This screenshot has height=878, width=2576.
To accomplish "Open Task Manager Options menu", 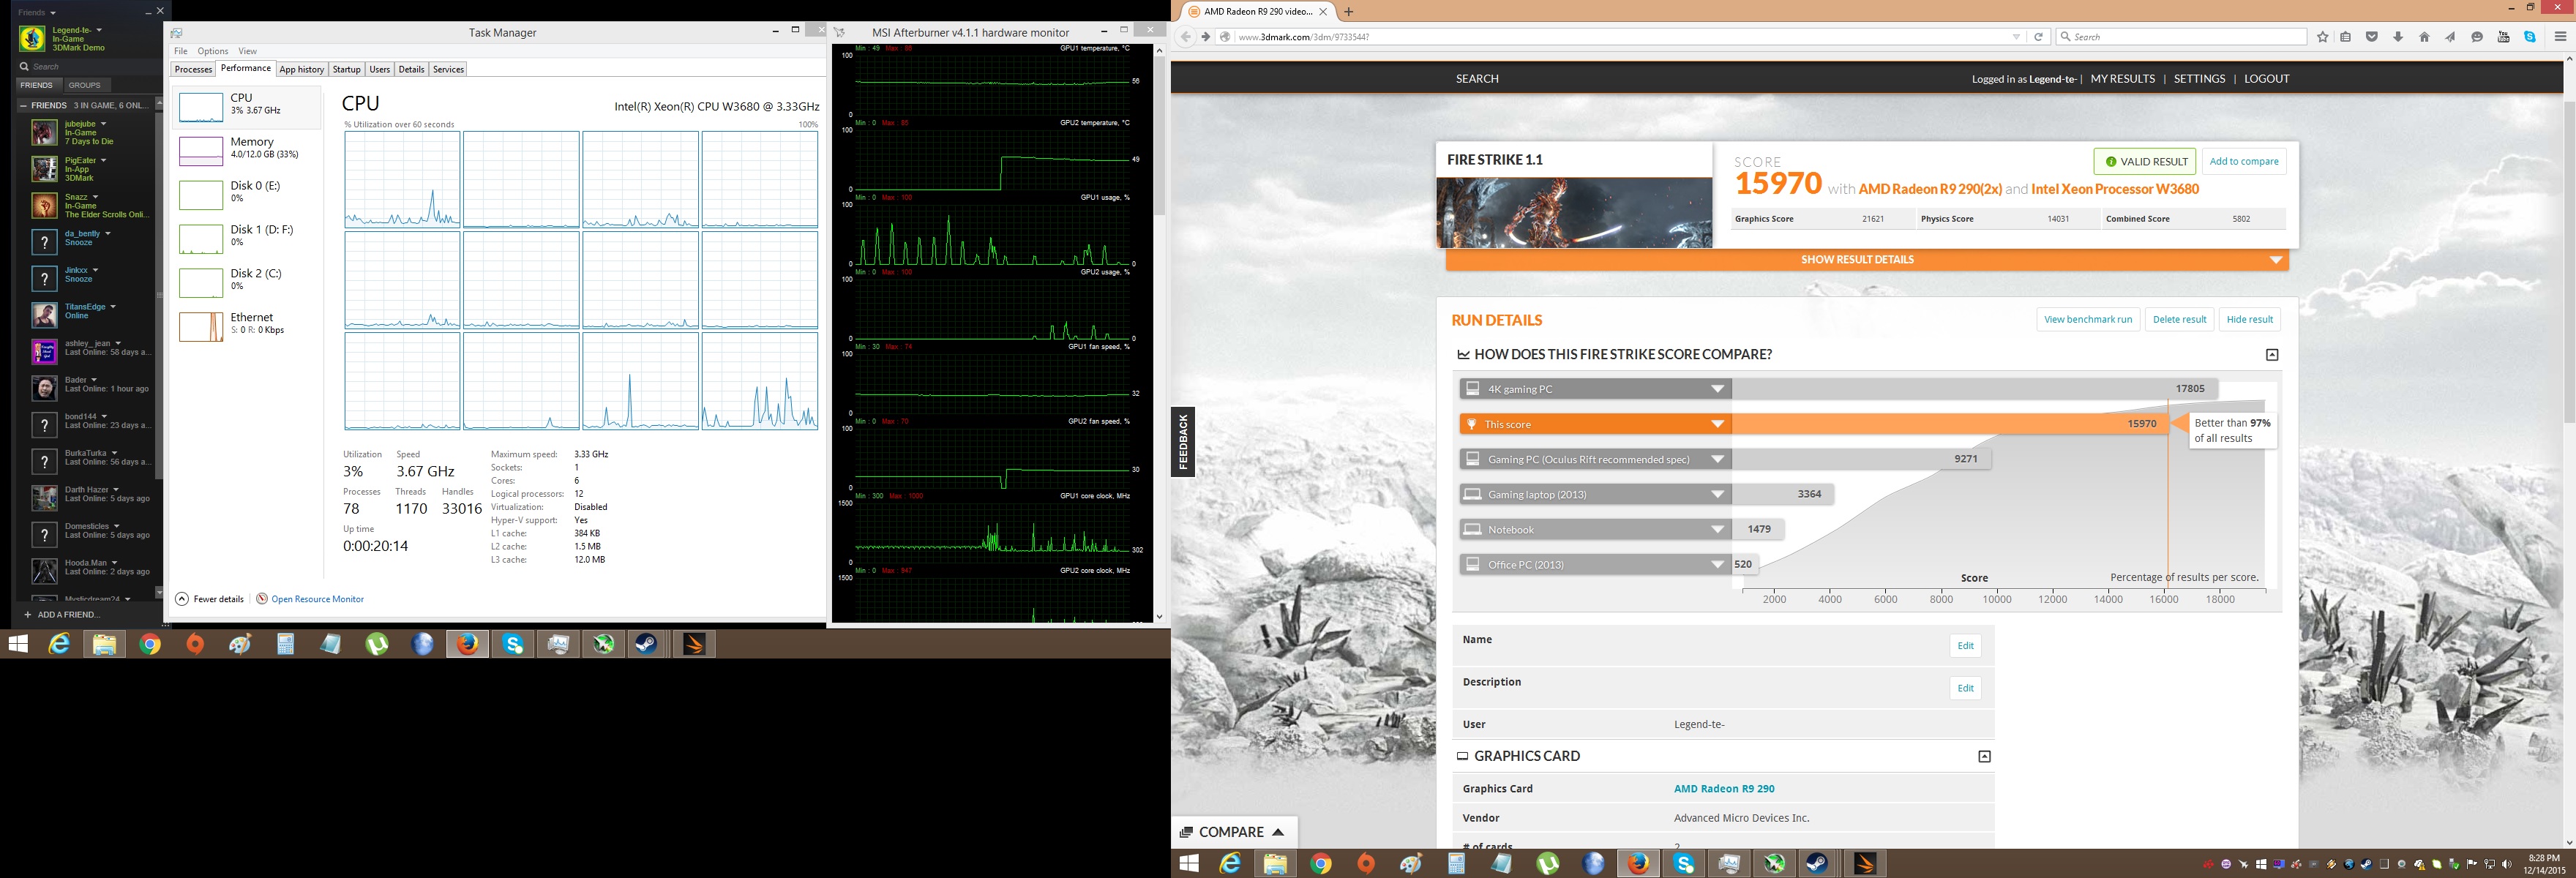I will 213,51.
